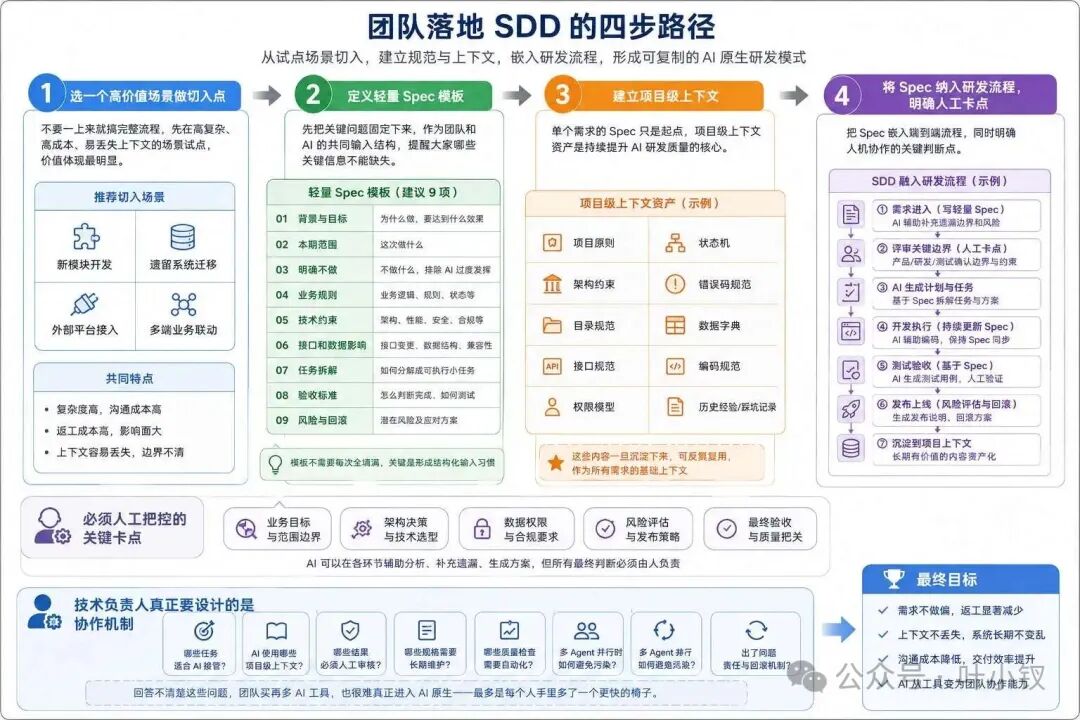Click the 建立项目级上下文 header
Image resolution: width=1080 pixels, height=720 pixels.
654,95
